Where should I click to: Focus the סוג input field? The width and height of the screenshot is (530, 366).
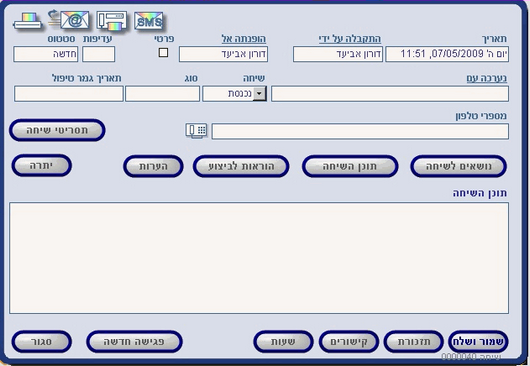tap(163, 94)
